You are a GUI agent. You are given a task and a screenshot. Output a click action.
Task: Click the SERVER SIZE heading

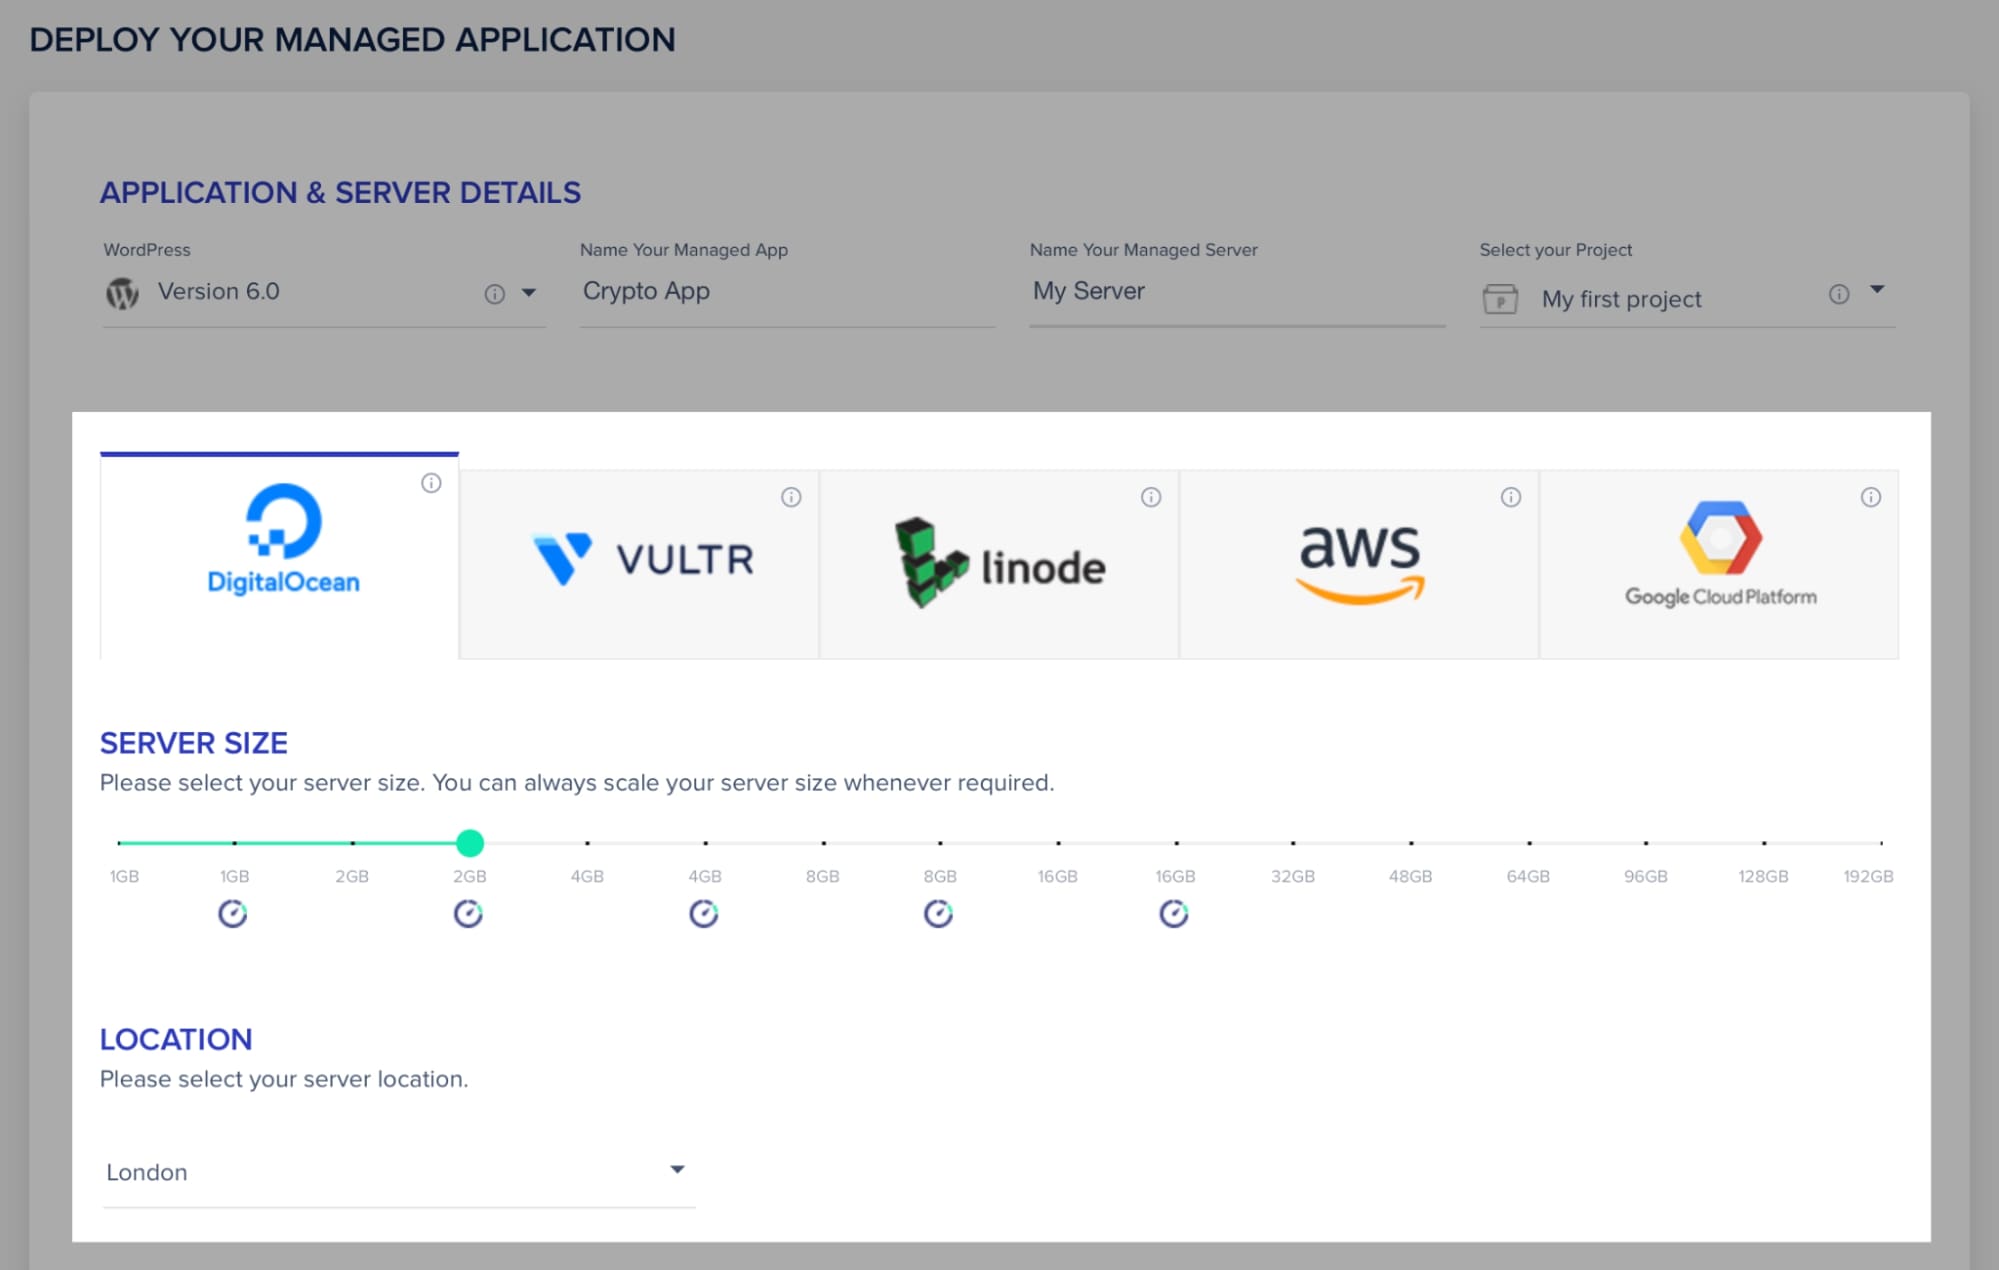coord(194,743)
